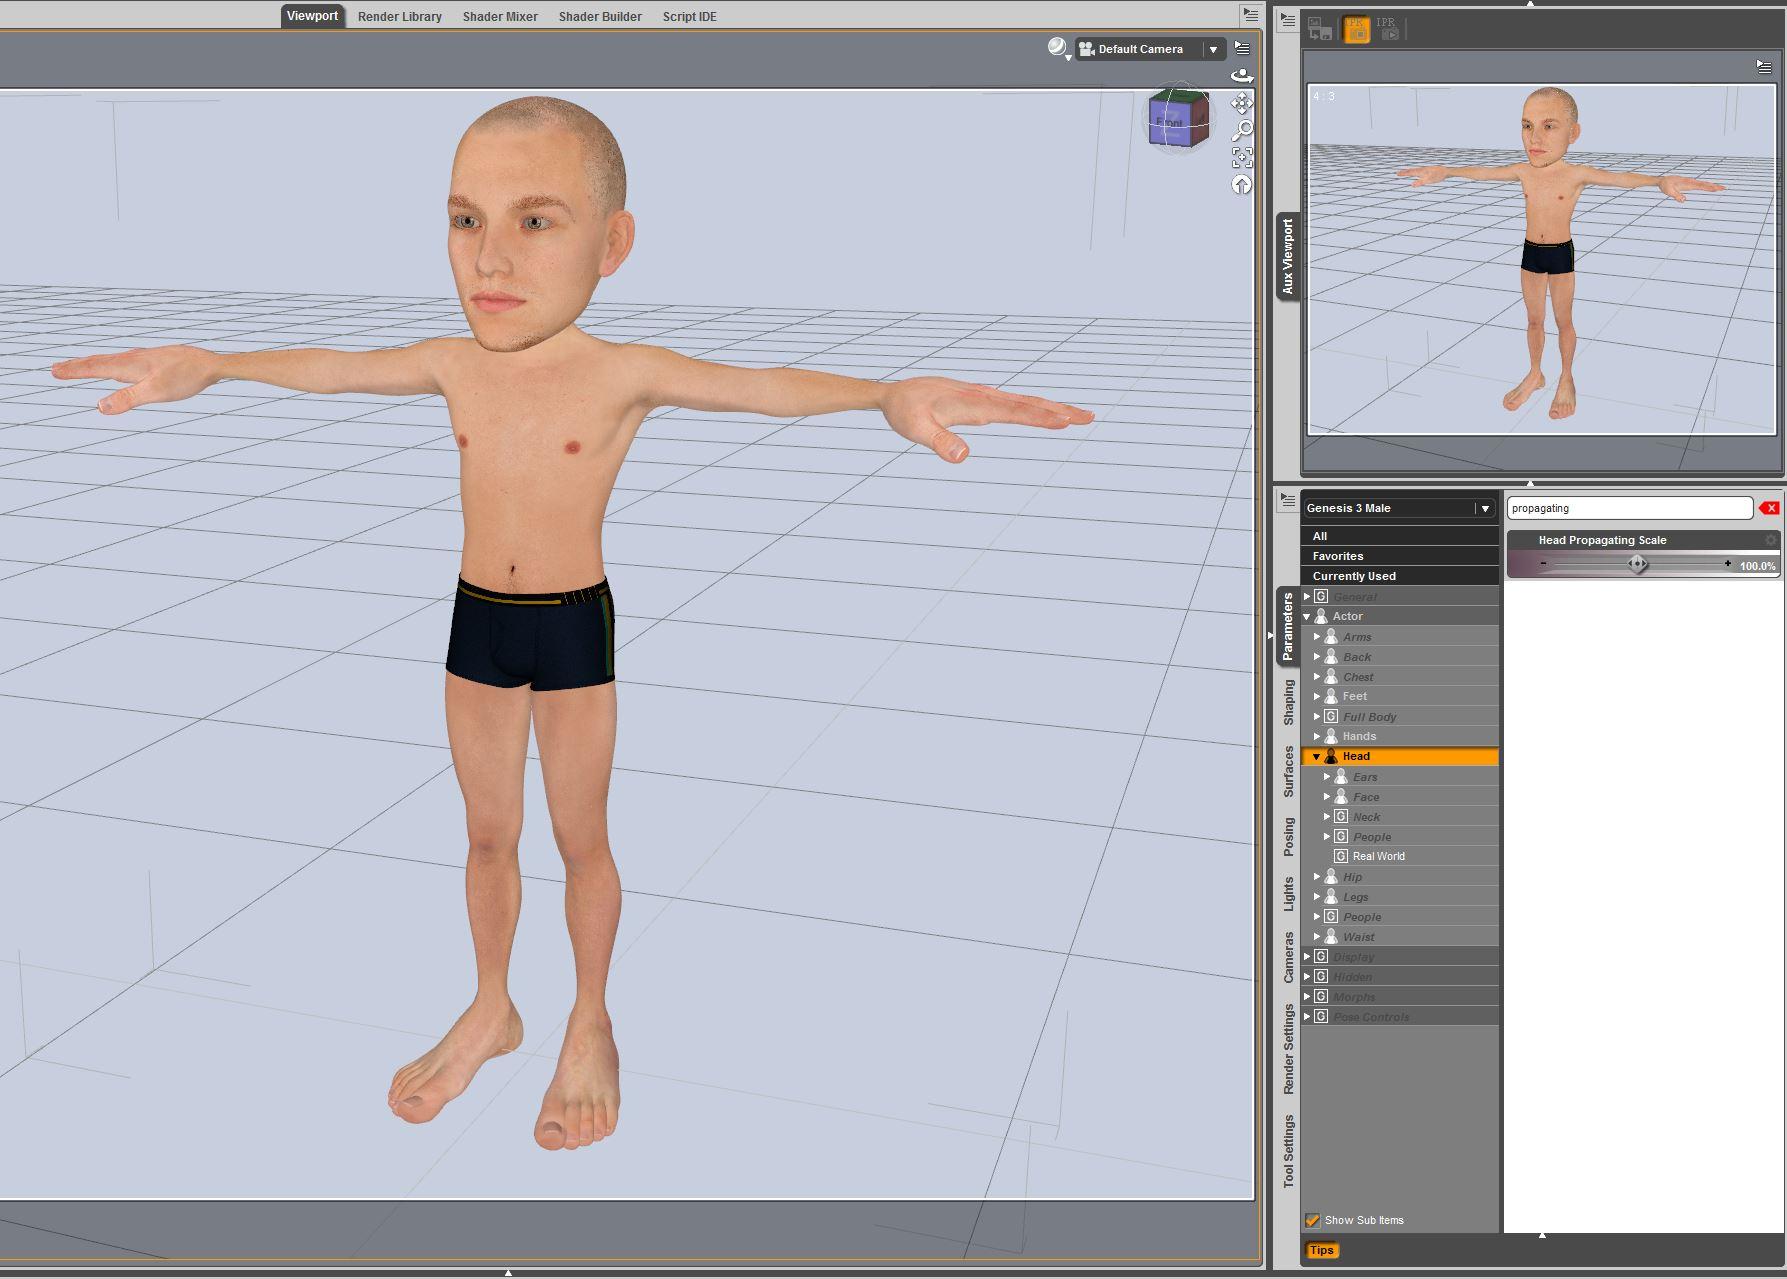1787x1279 pixels.
Task: Switch to the Script IDE tab
Action: (x=689, y=17)
